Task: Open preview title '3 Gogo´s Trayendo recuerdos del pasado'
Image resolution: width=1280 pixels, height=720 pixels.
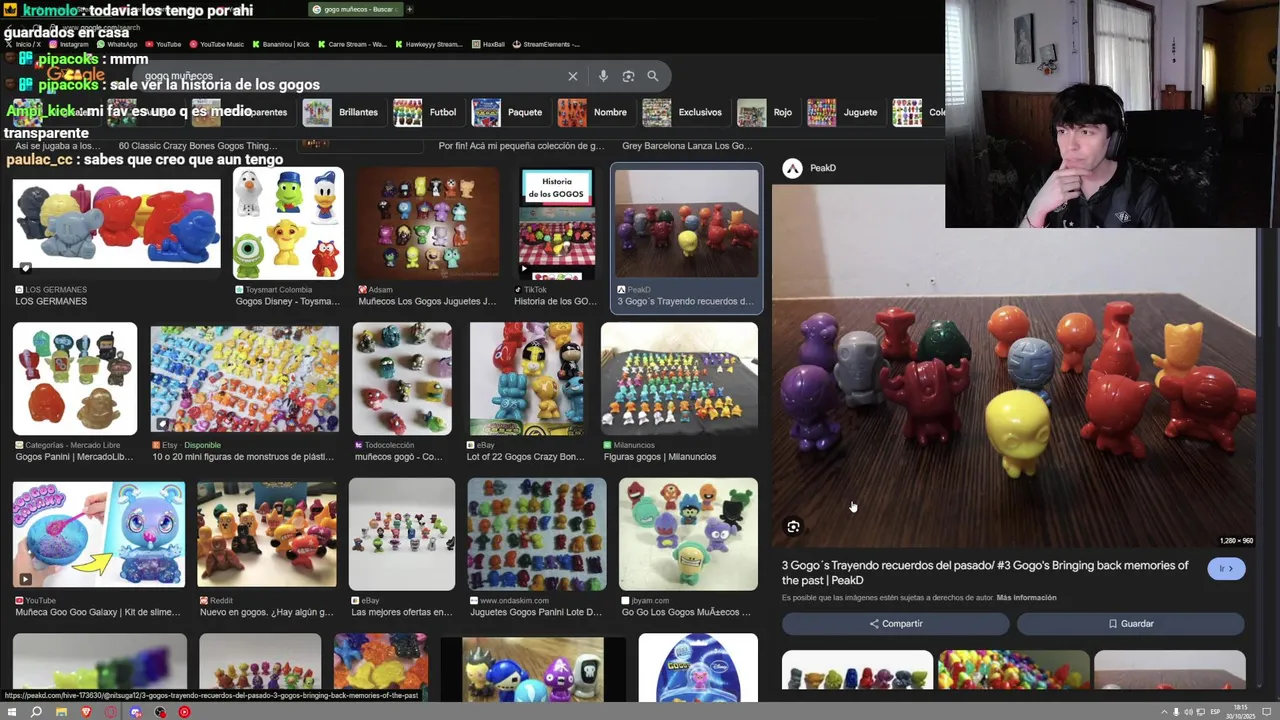Action: (985, 573)
